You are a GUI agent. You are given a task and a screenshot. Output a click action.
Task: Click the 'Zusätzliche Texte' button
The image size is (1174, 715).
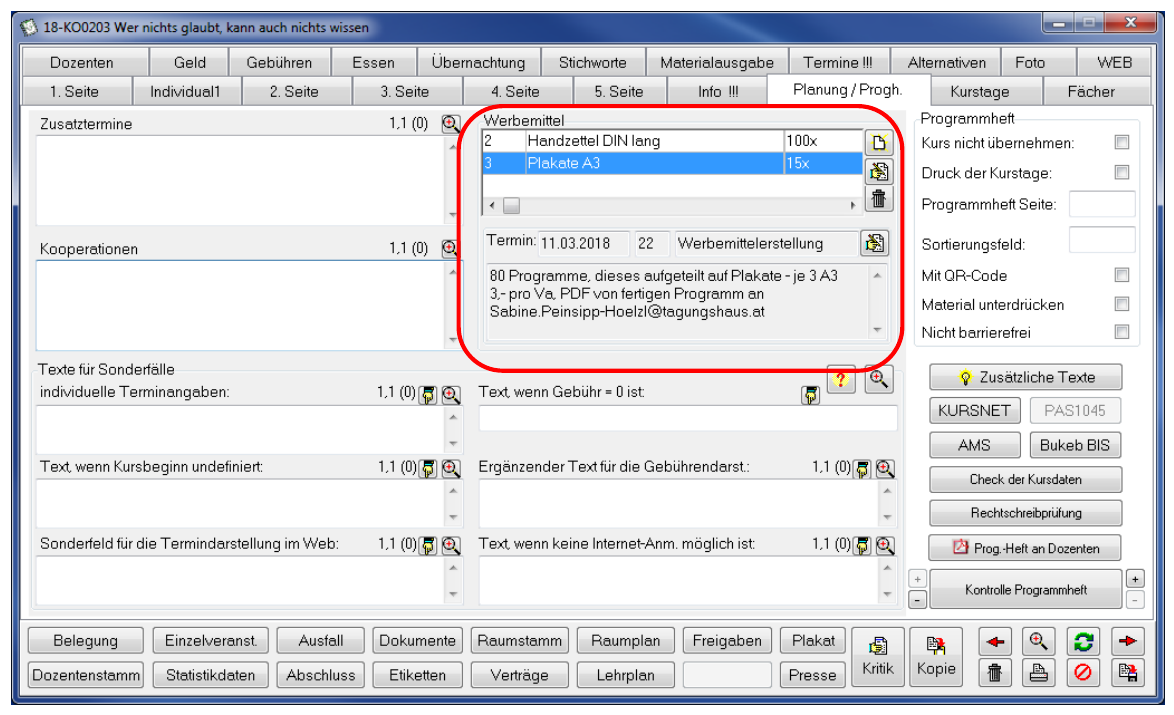point(1026,377)
